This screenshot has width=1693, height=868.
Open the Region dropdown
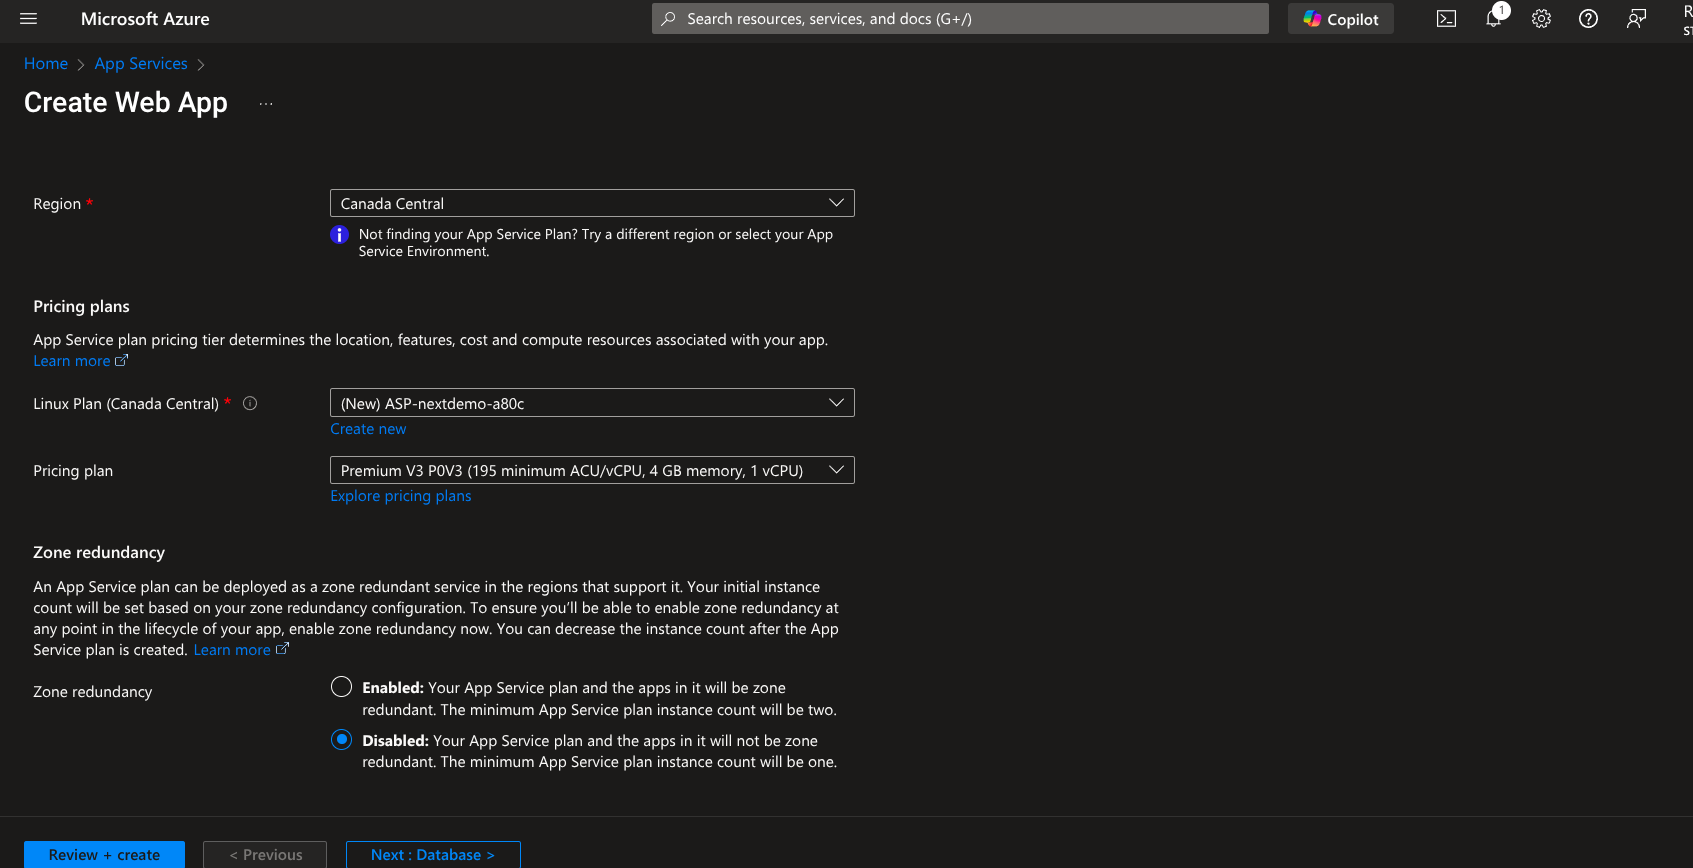point(592,203)
